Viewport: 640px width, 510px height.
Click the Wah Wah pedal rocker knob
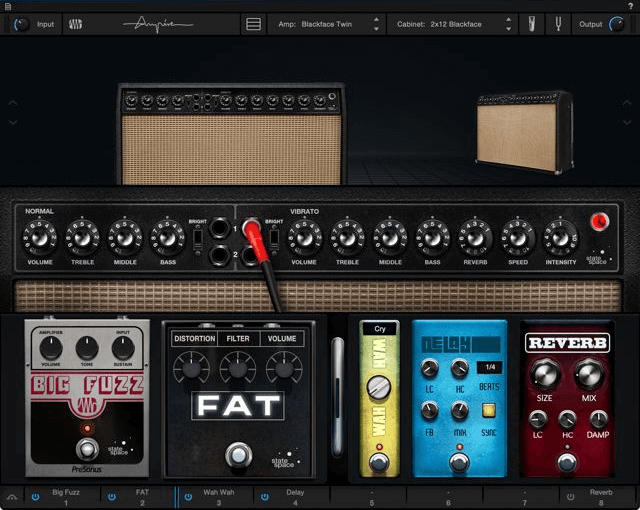pyautogui.click(x=379, y=387)
